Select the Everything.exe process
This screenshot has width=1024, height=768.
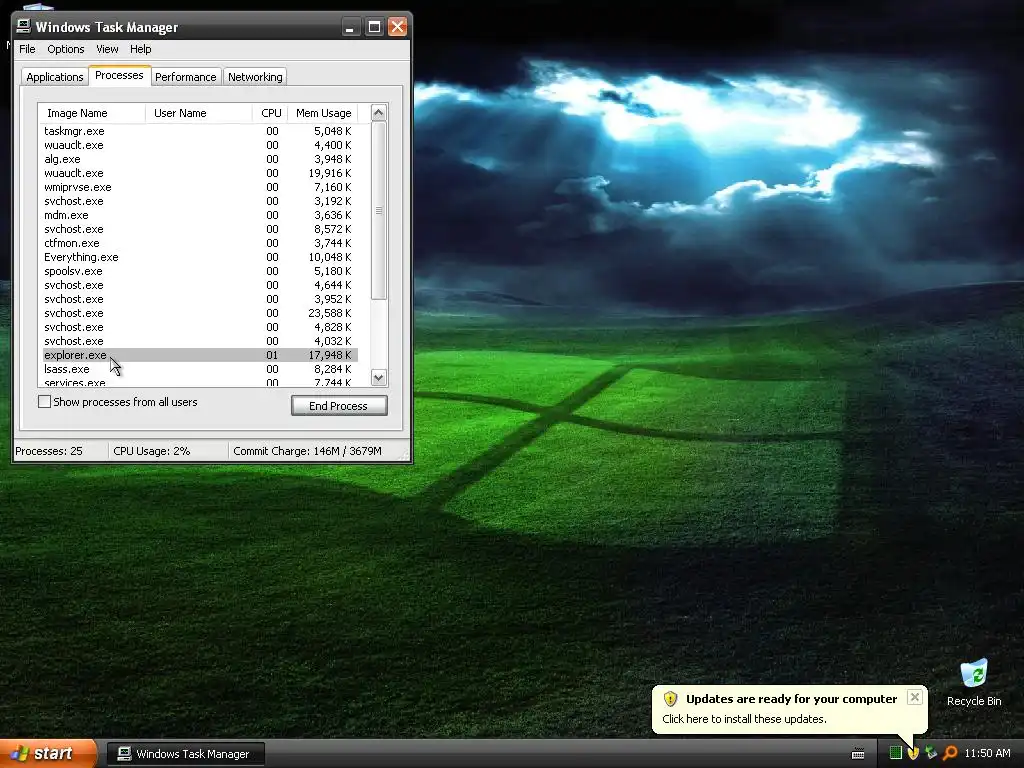[x=200, y=257]
